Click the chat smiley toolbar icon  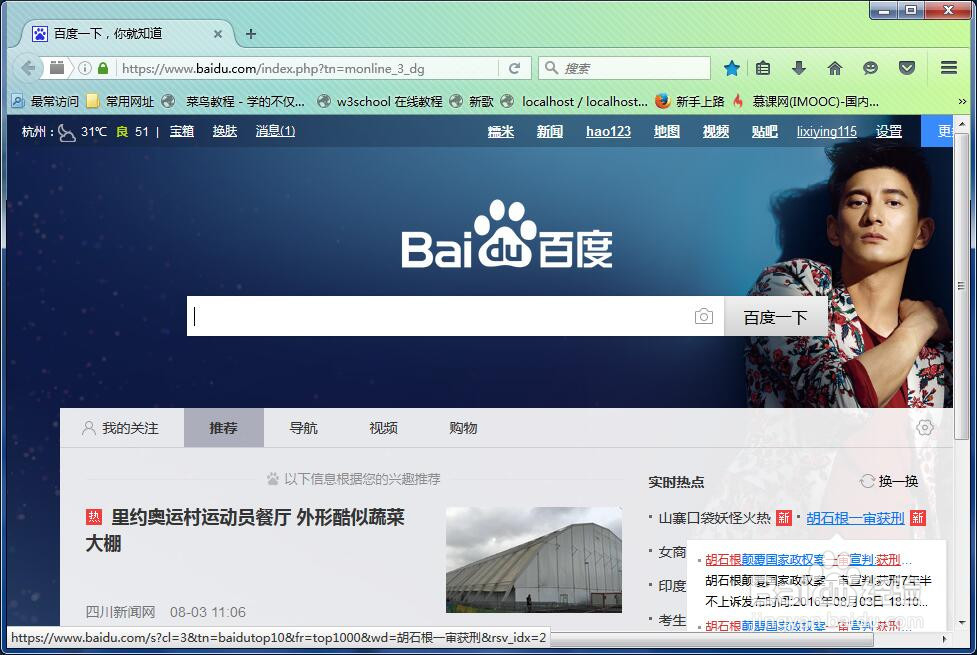click(870, 68)
